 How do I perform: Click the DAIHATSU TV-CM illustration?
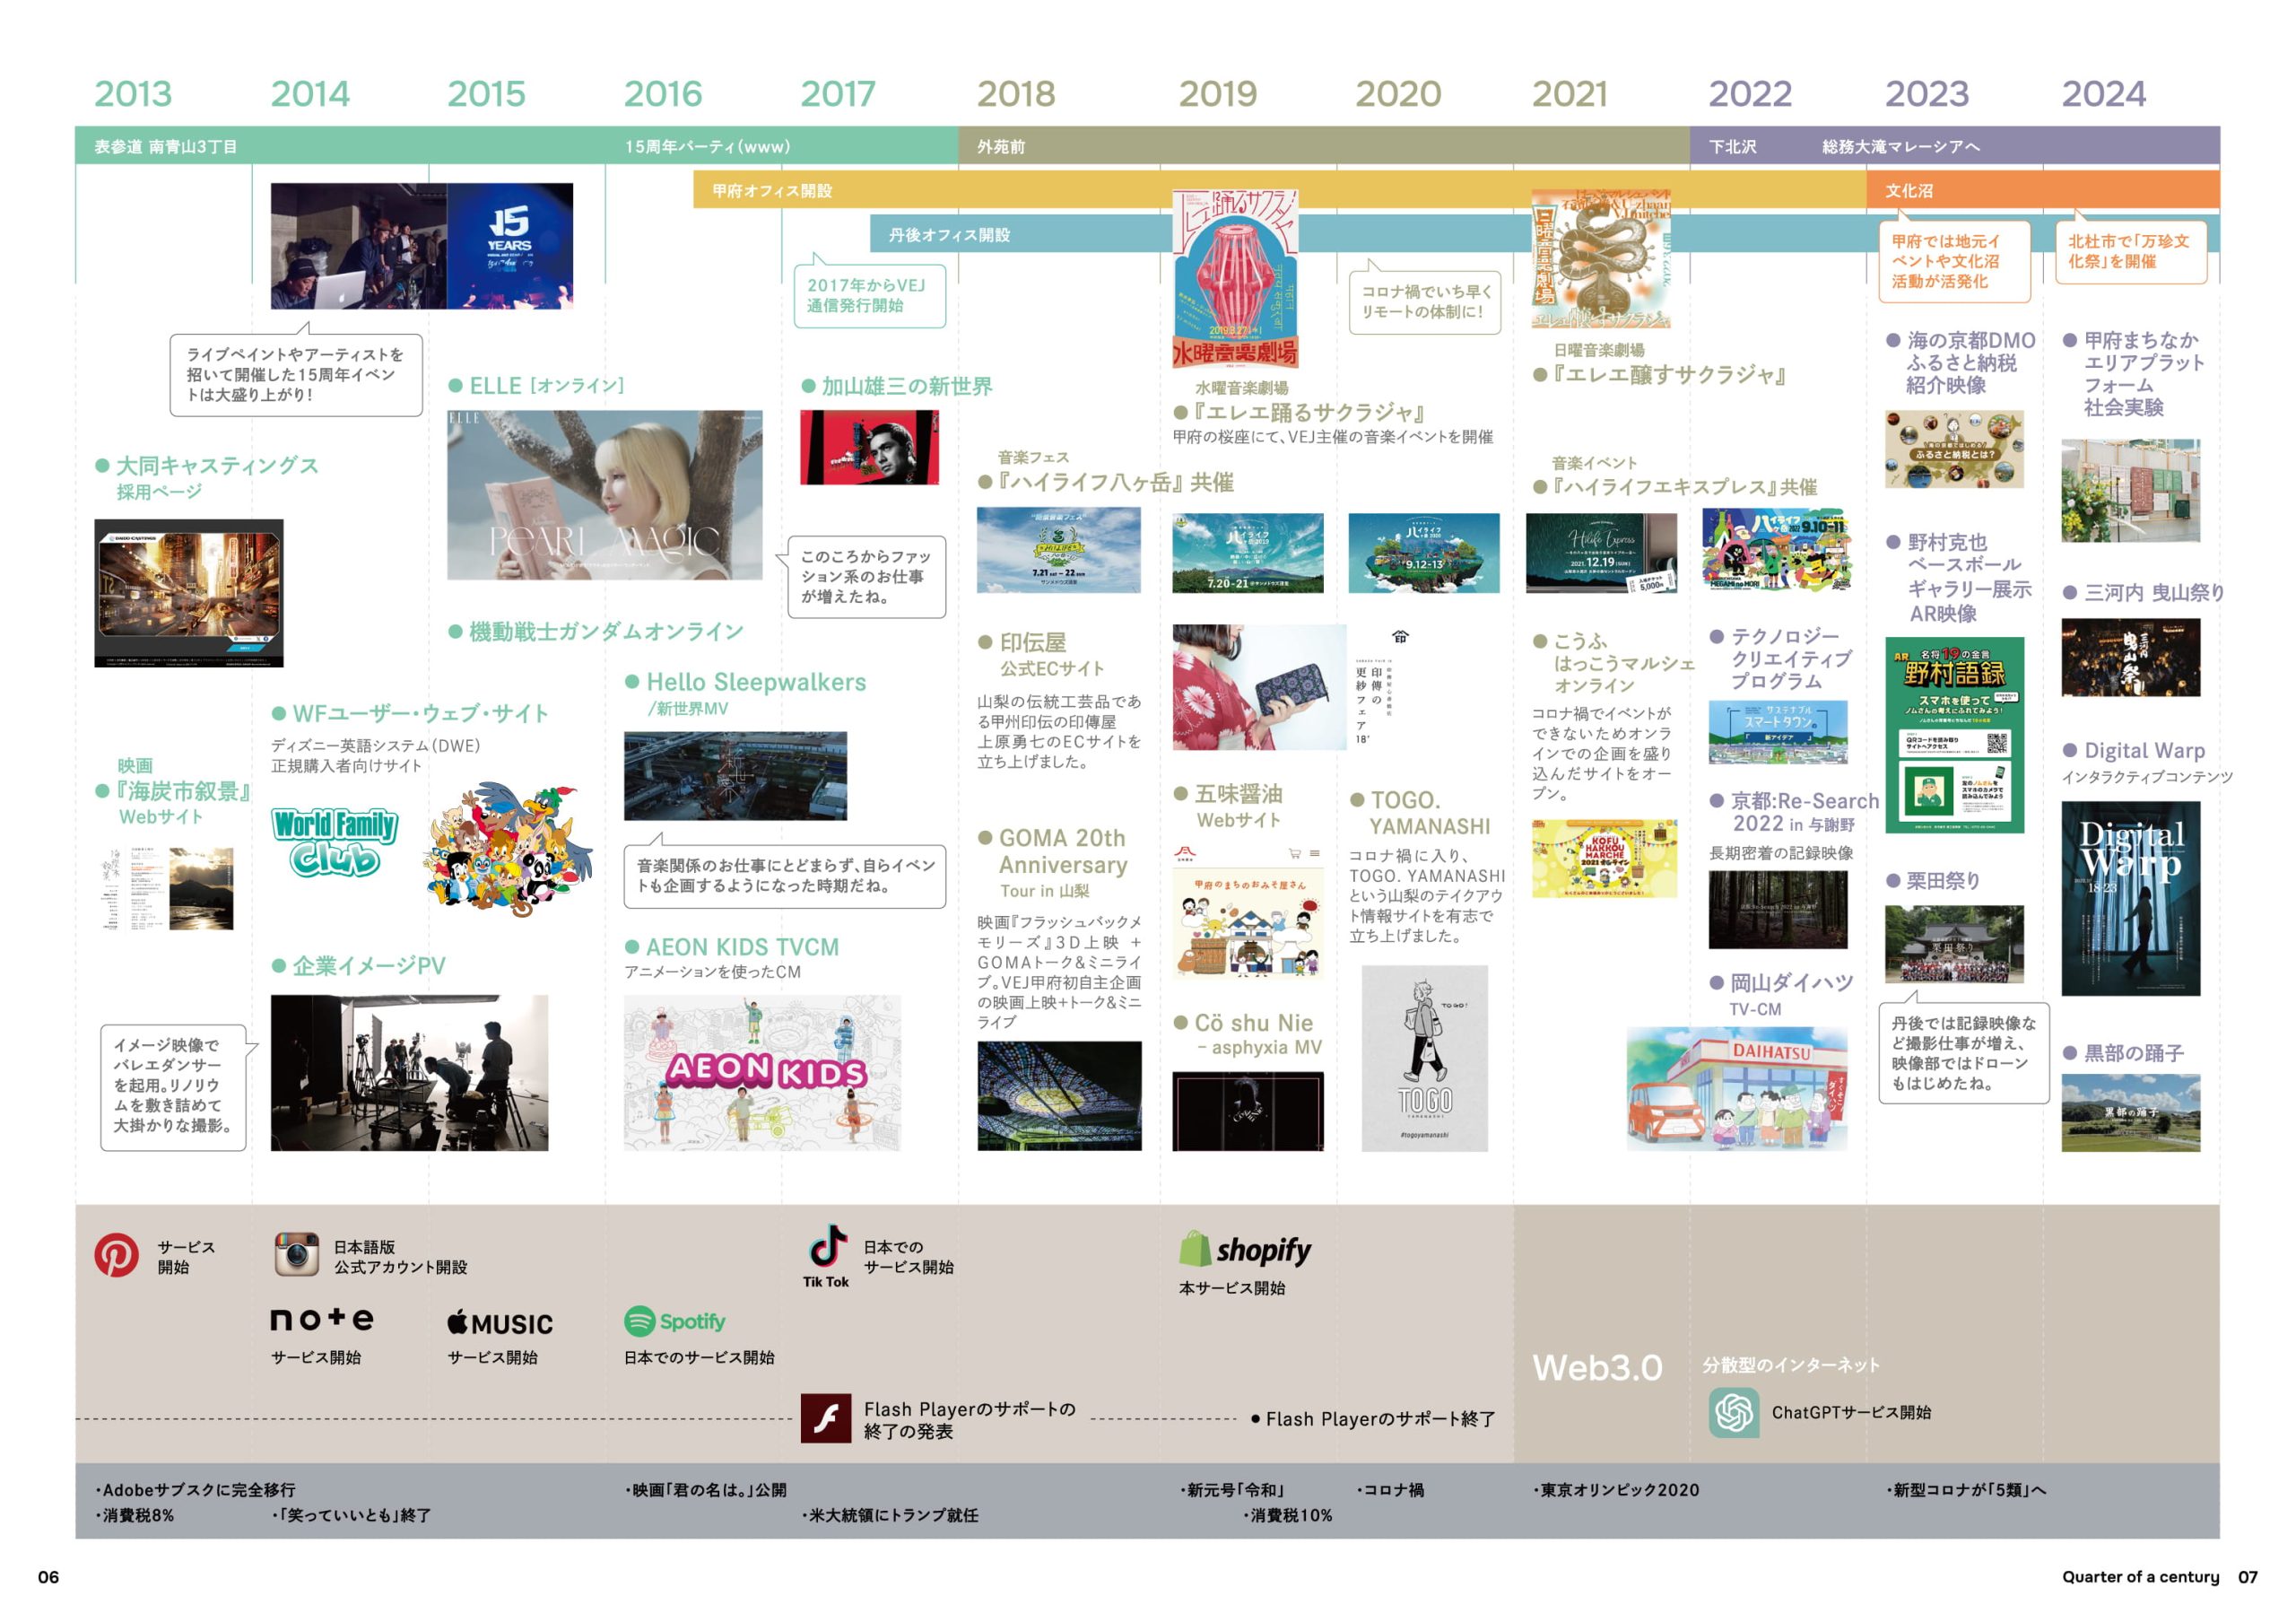coord(1736,1087)
